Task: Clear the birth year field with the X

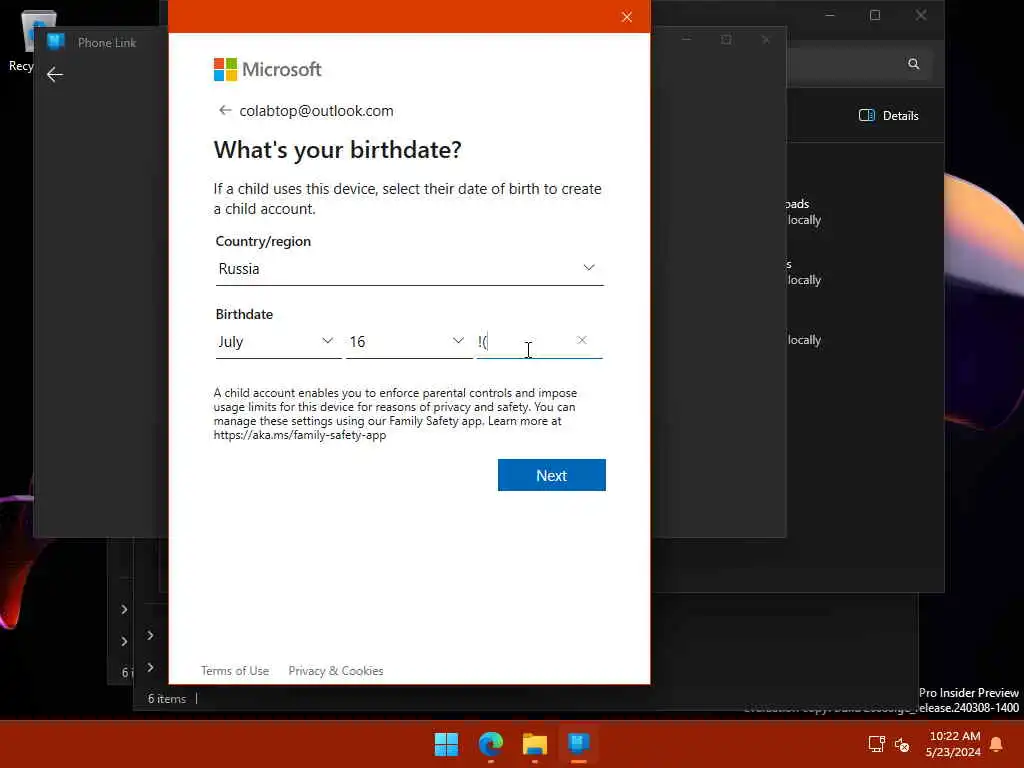Action: 582,340
